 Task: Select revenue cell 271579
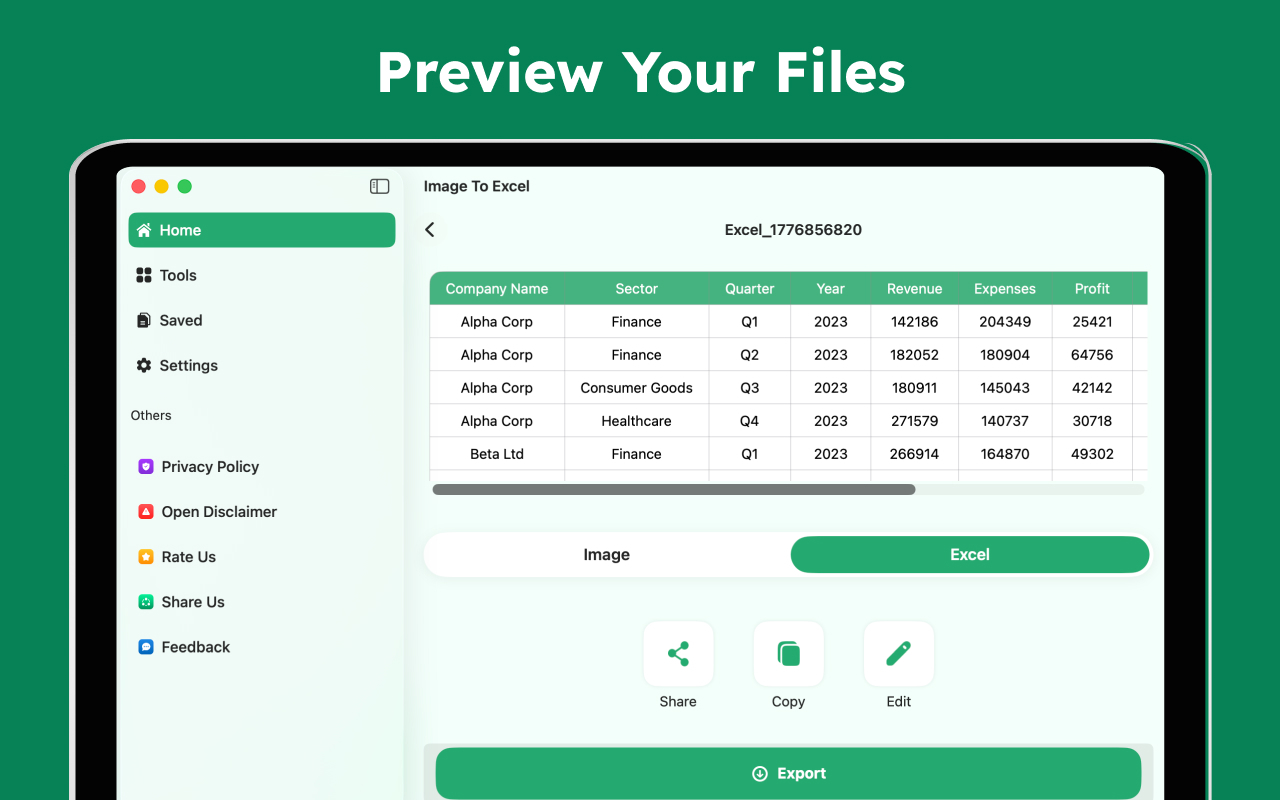pyautogui.click(x=915, y=421)
